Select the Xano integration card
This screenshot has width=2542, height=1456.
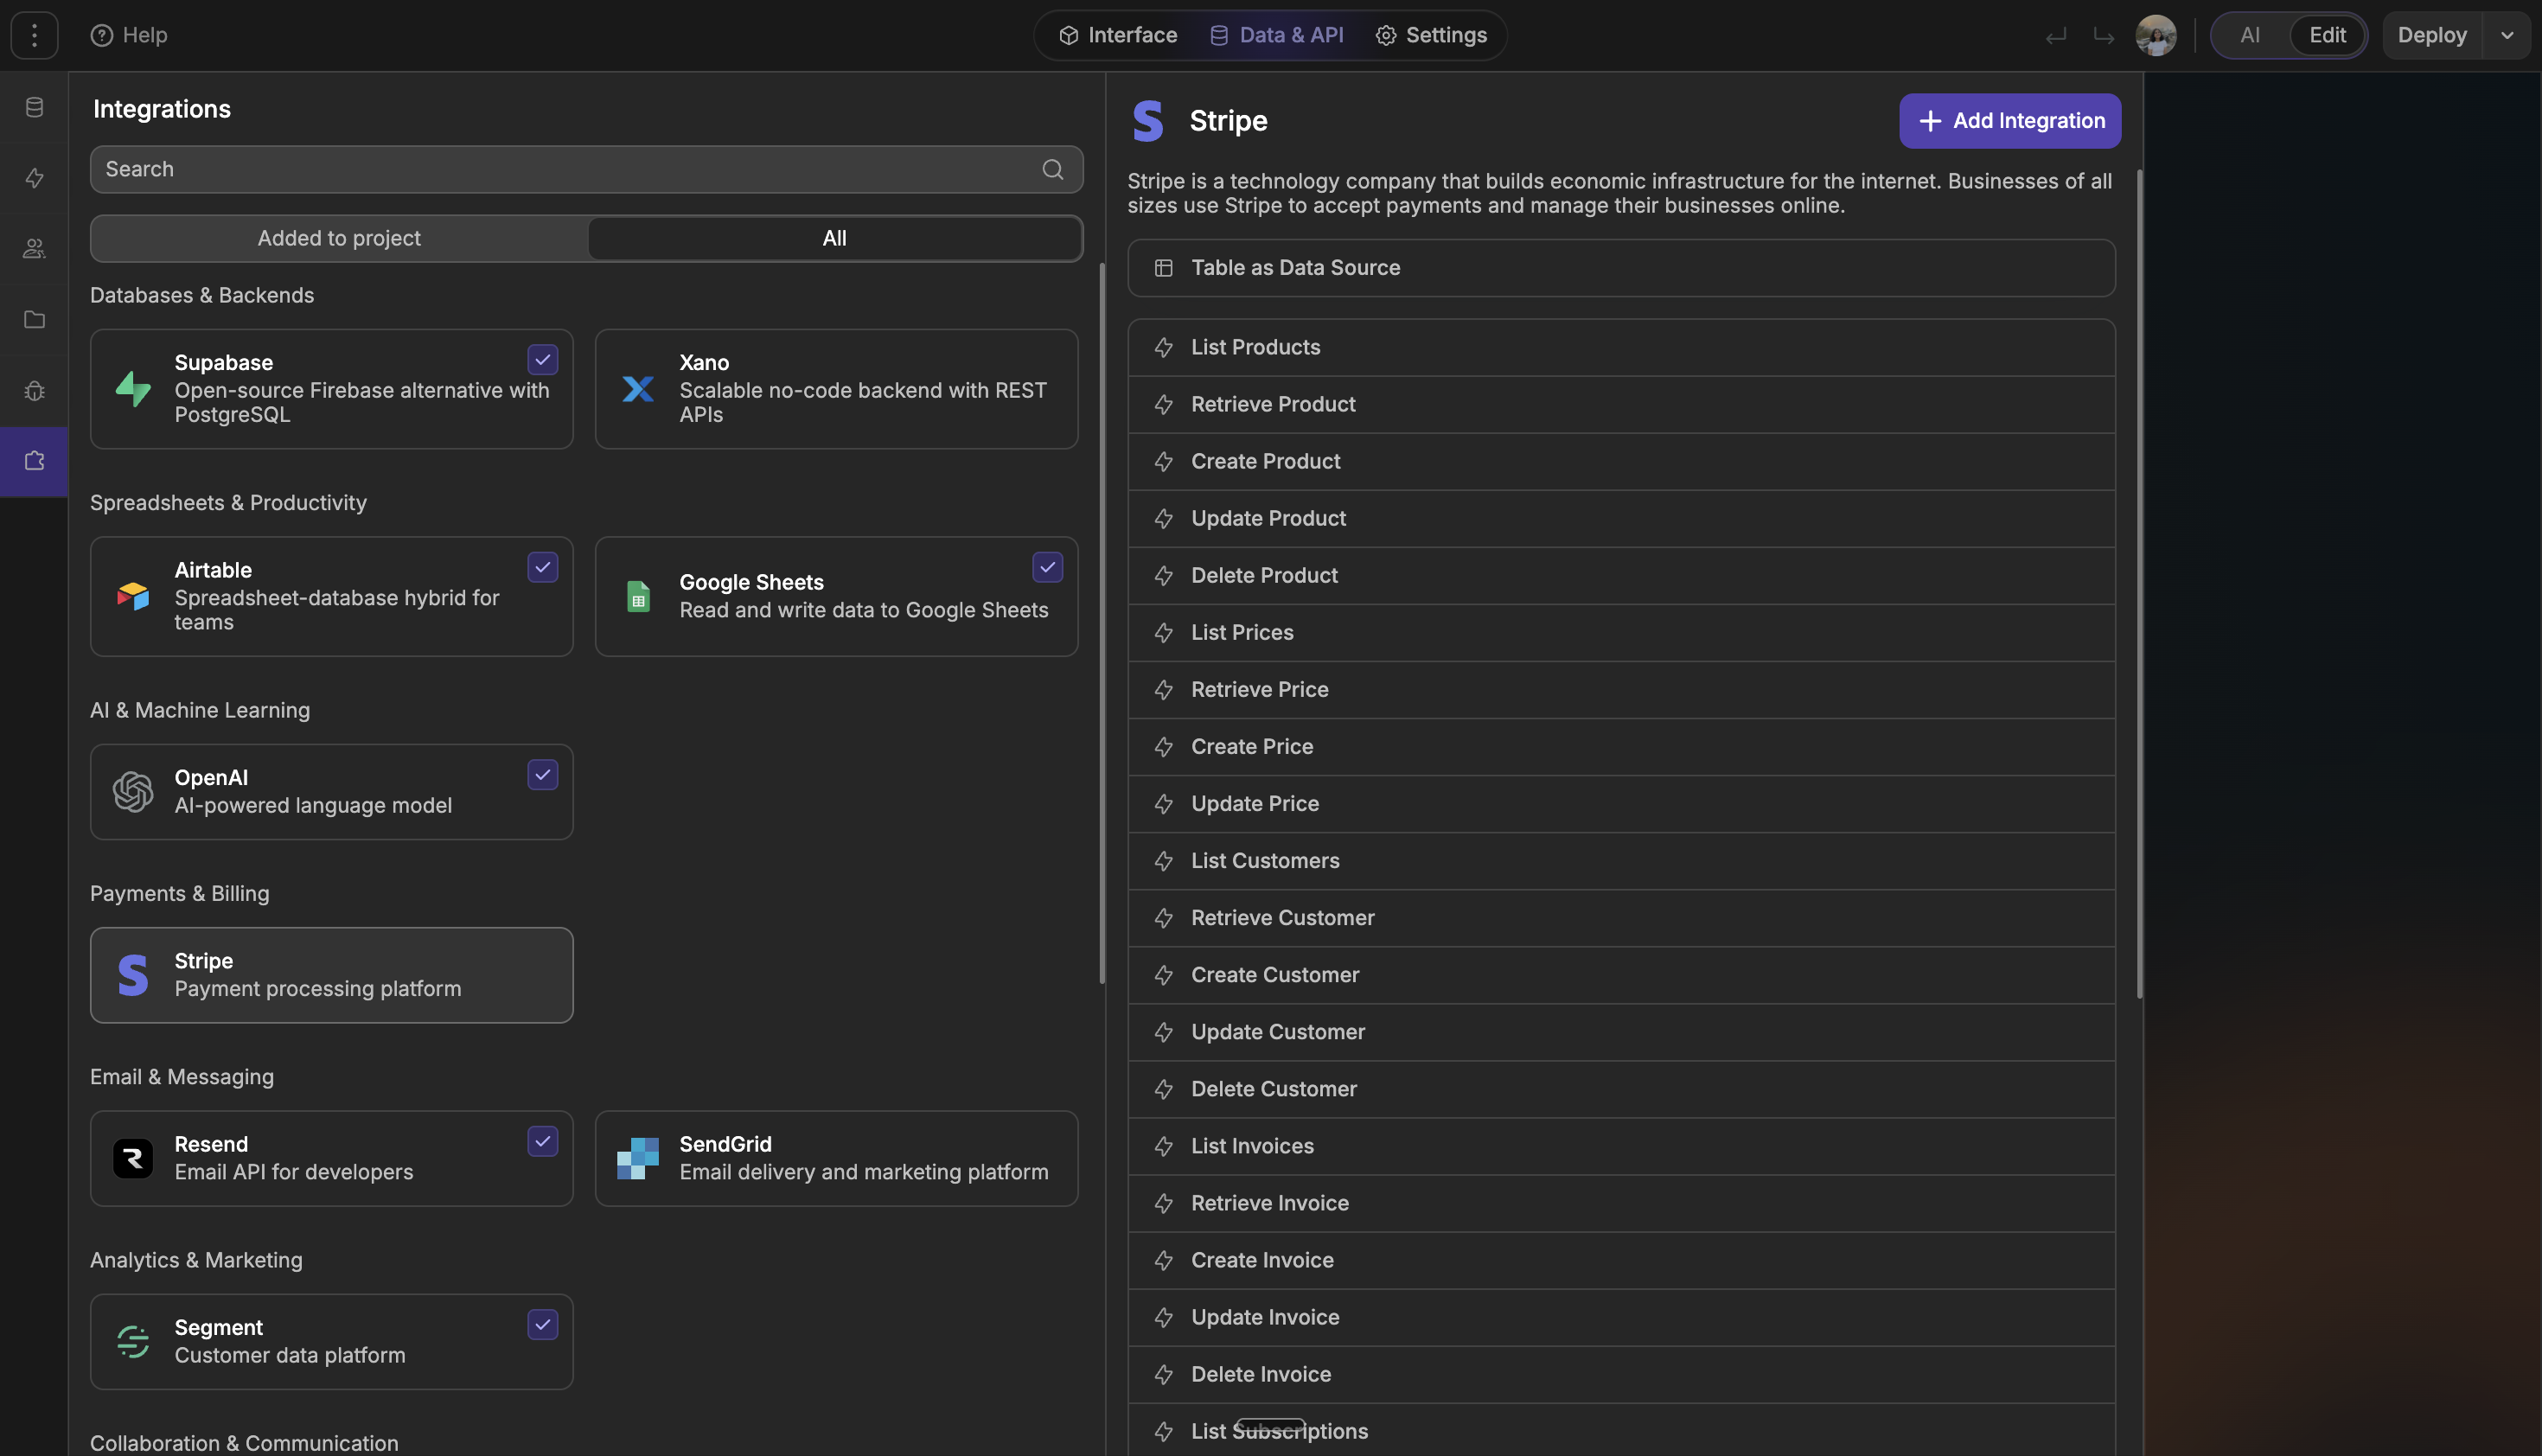836,389
